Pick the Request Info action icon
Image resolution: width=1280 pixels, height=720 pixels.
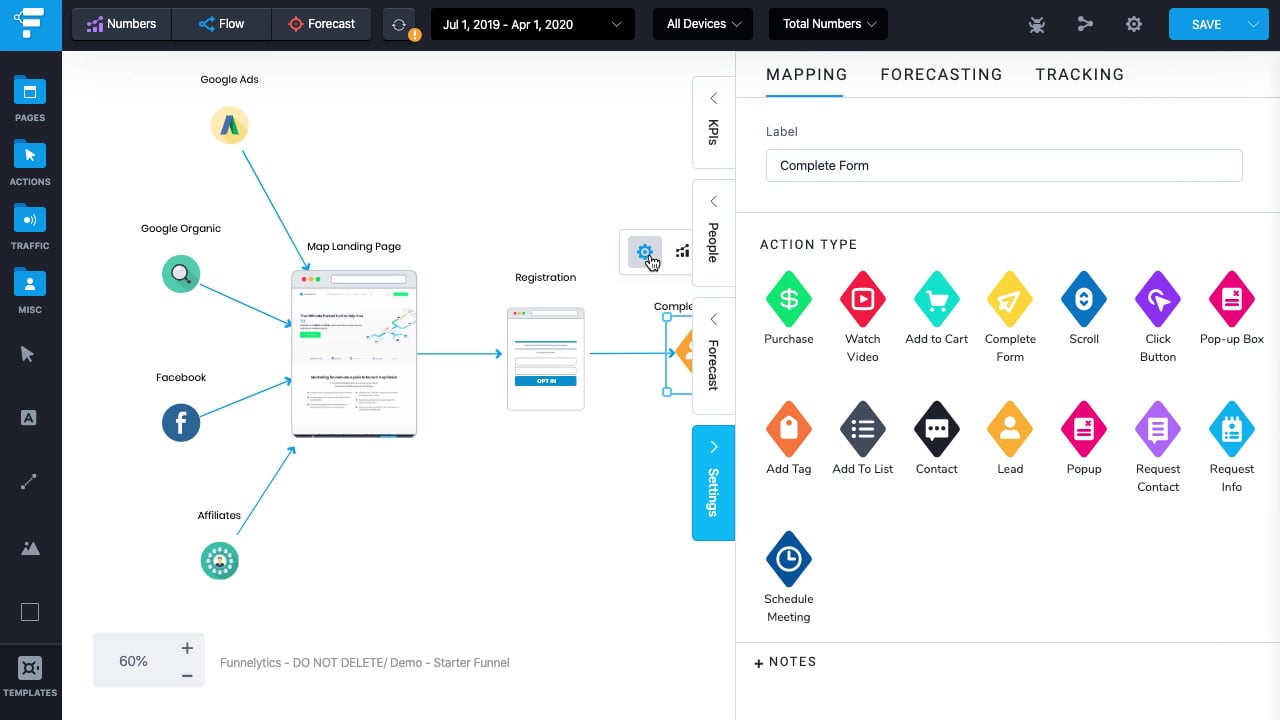click(1232, 428)
